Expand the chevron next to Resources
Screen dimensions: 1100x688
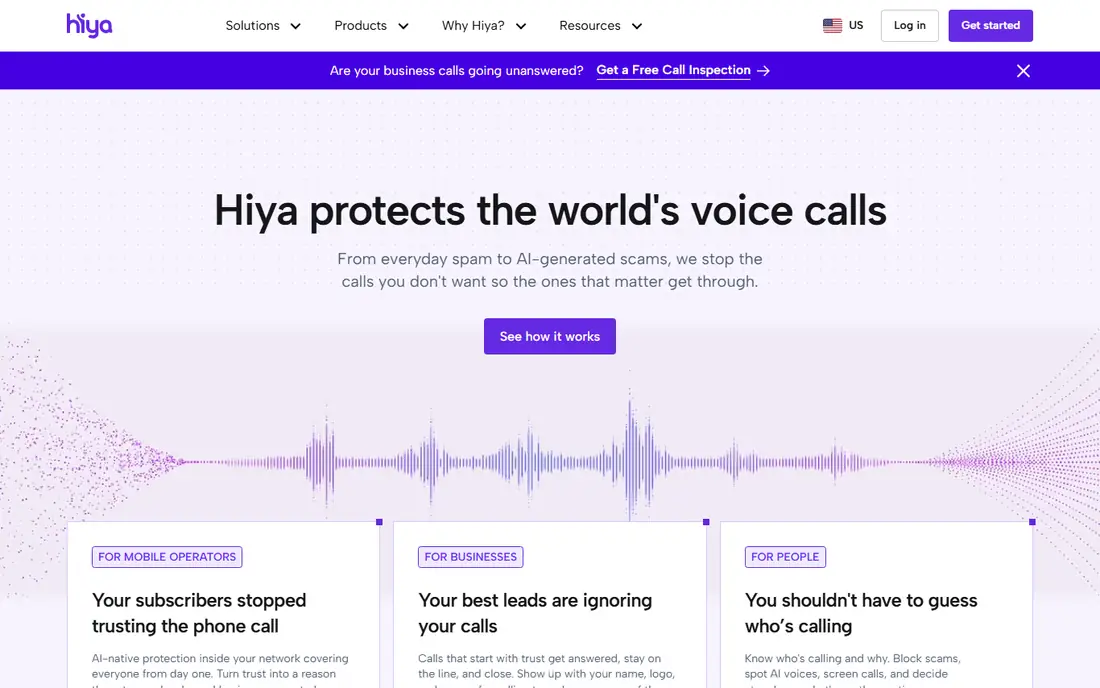coord(637,26)
